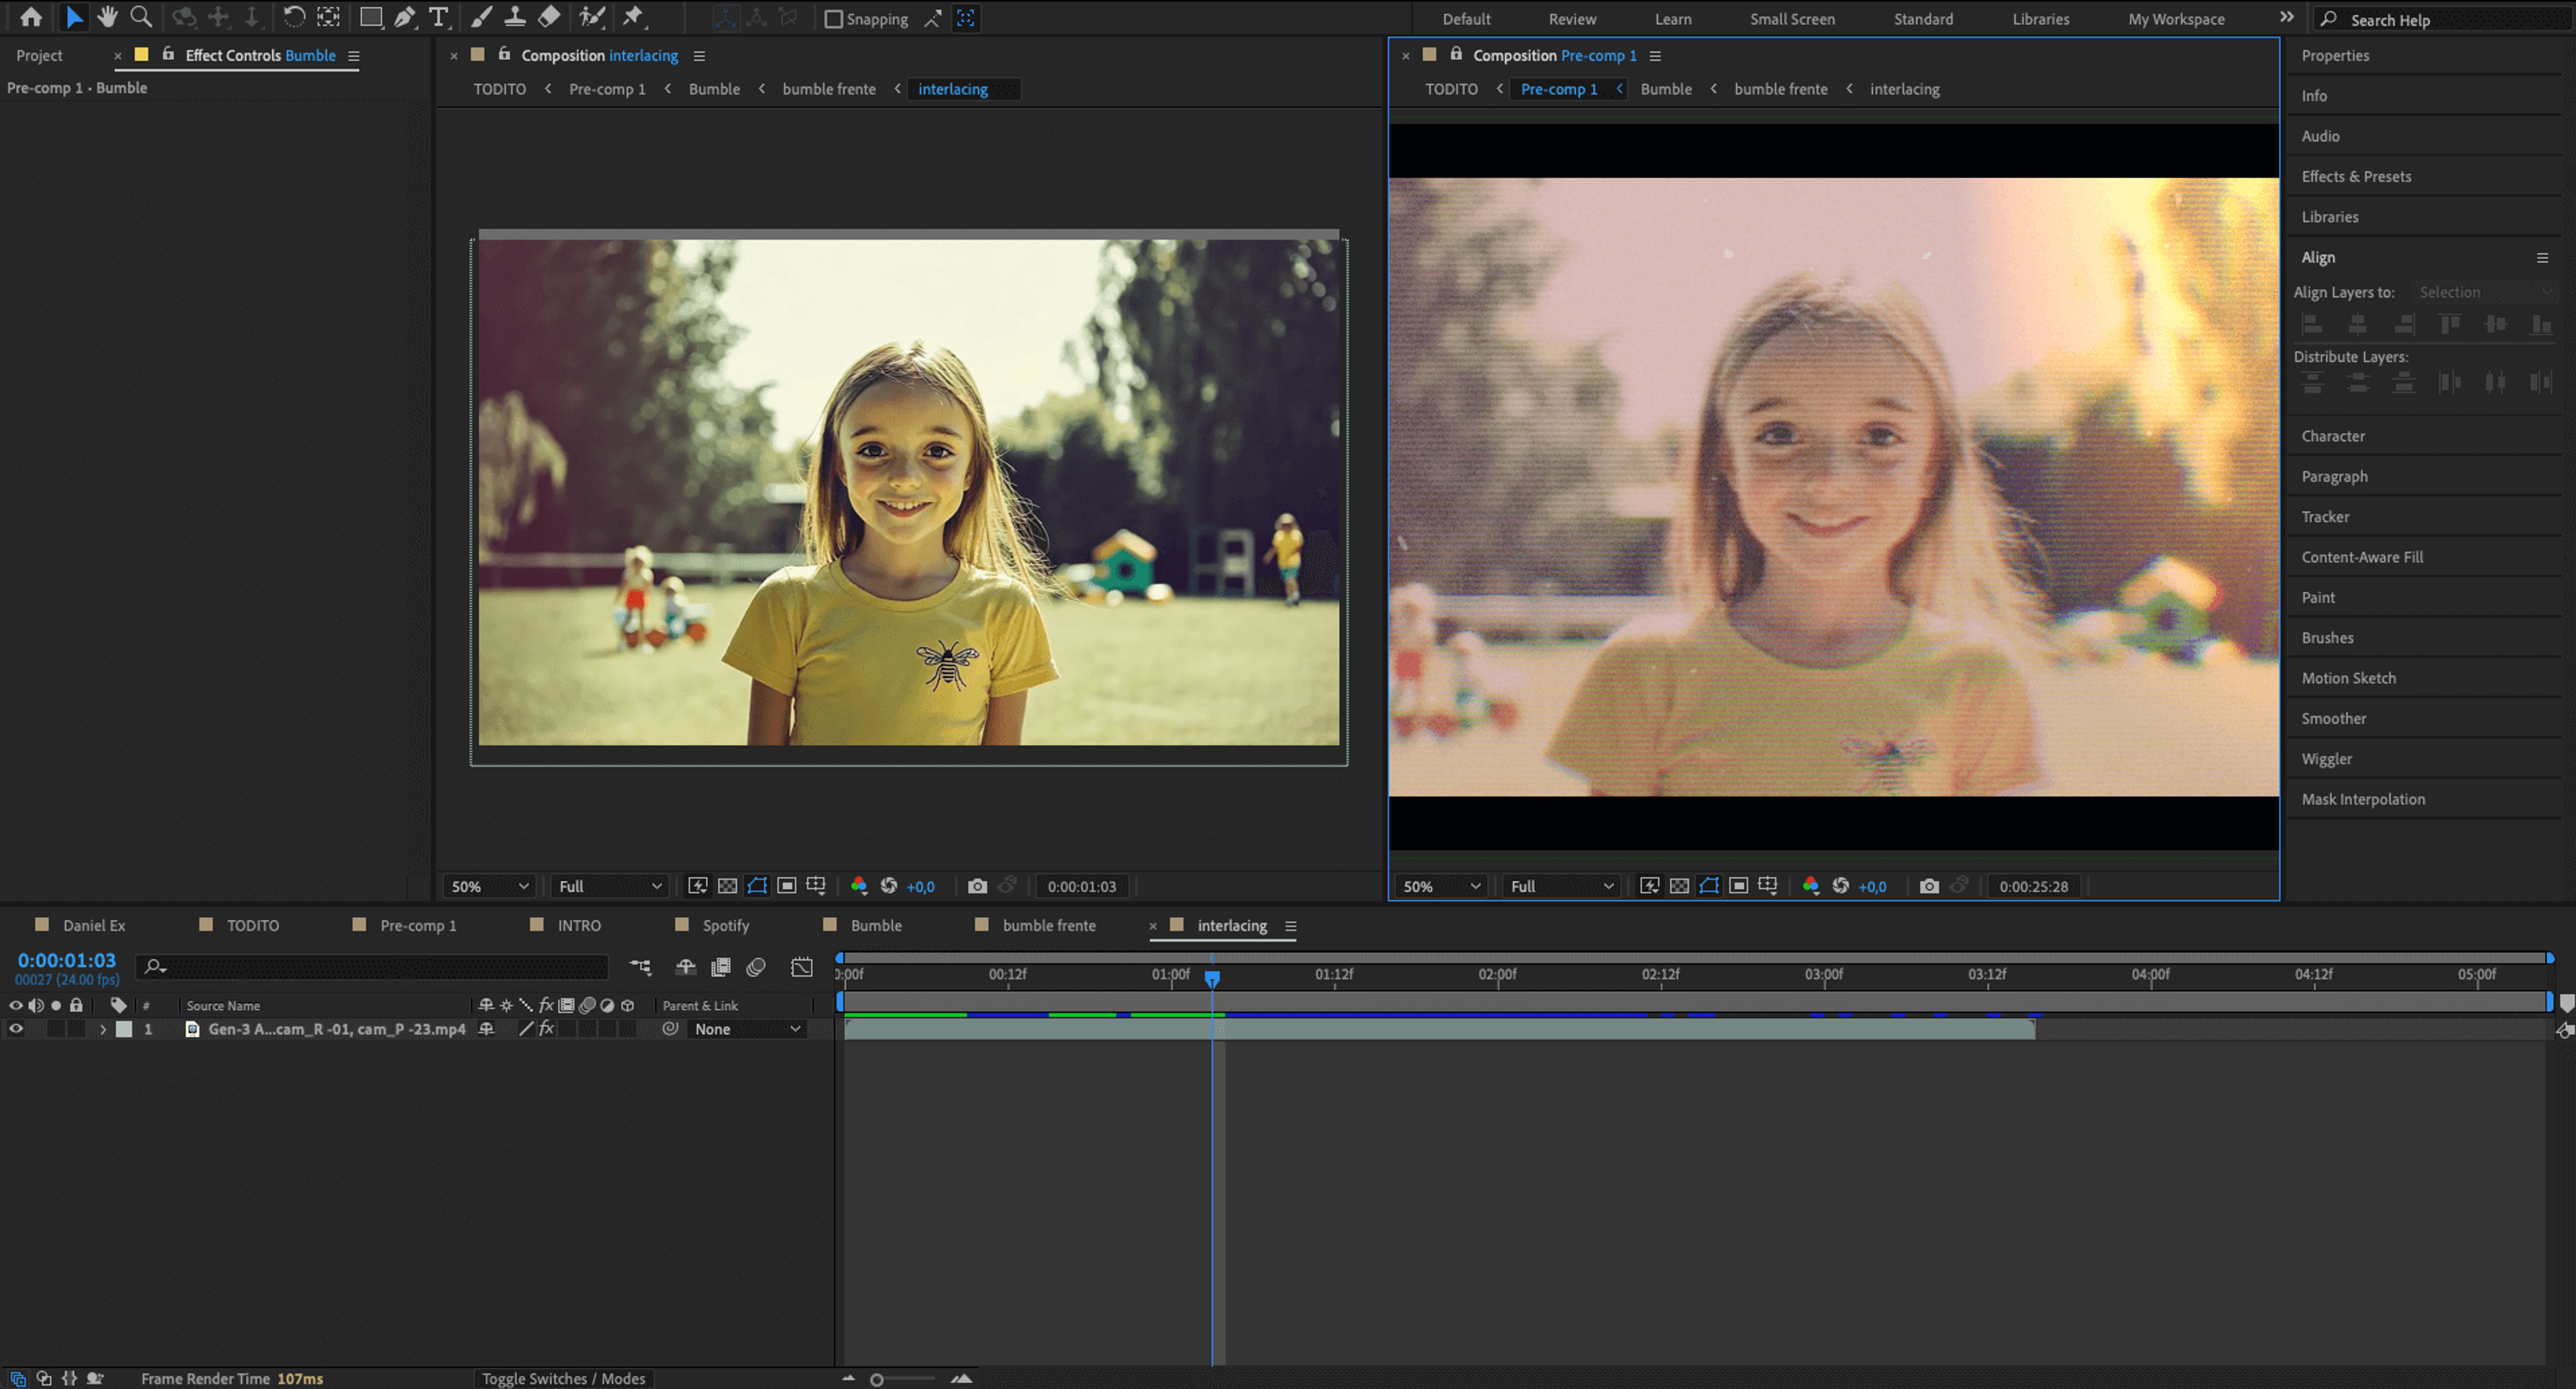Select the Rectangle shape tool

371,17
